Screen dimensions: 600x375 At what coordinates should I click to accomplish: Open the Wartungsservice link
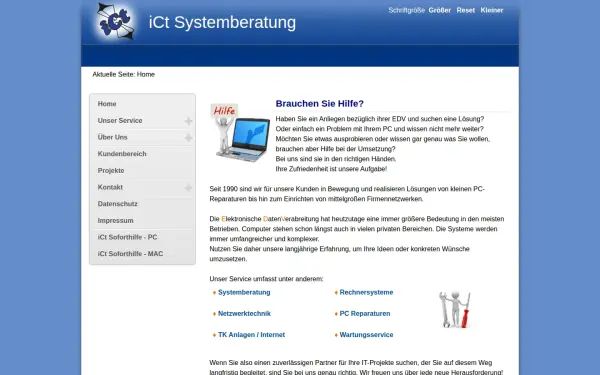[x=366, y=335]
